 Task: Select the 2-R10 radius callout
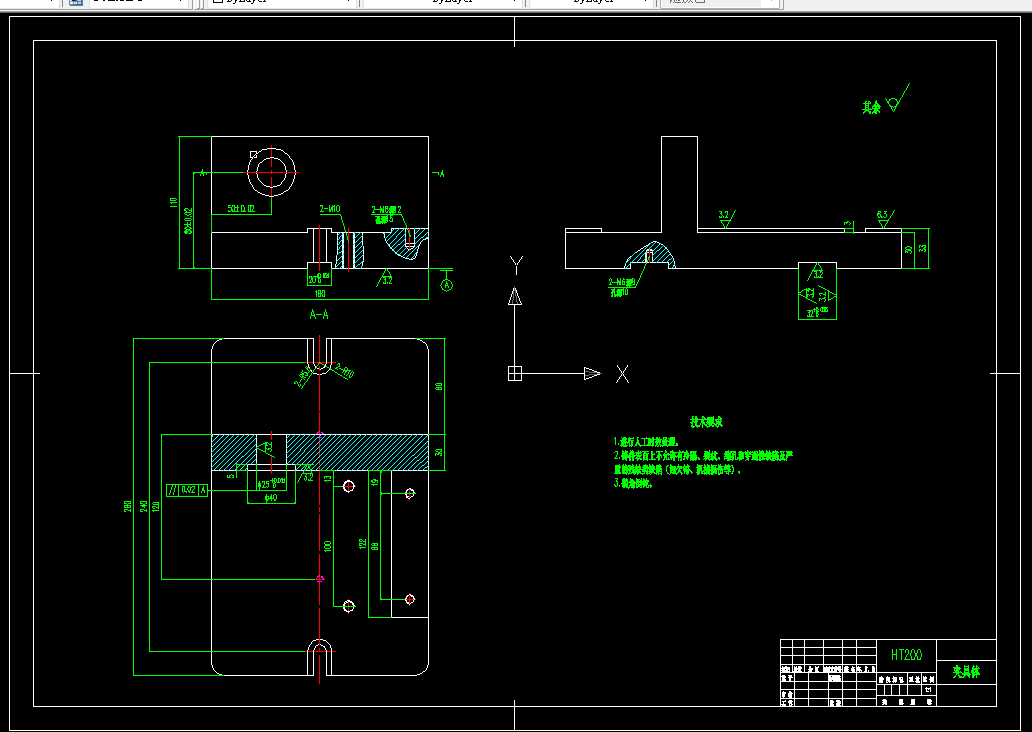tap(345, 371)
